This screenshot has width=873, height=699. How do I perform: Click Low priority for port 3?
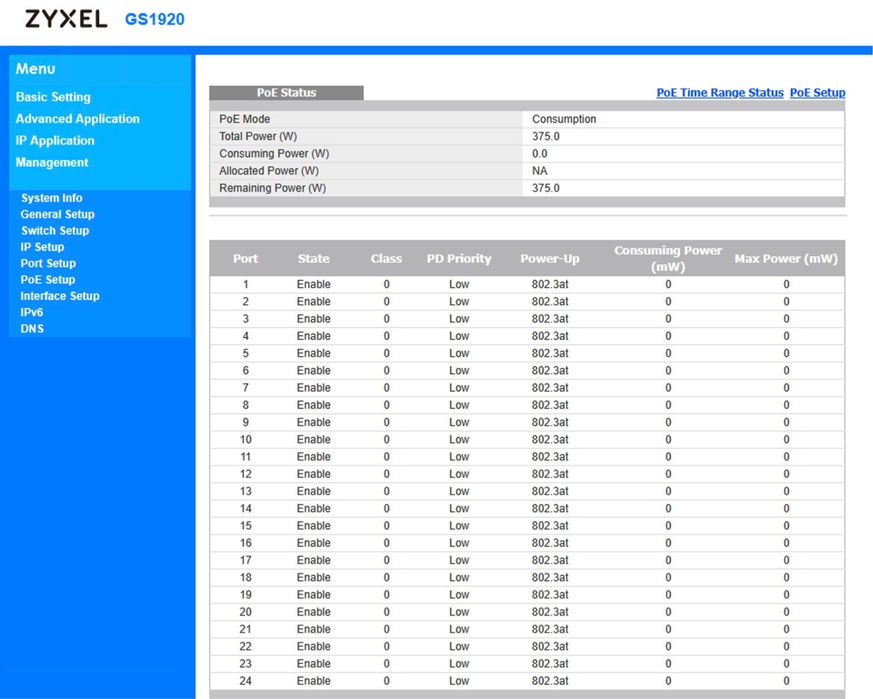459,319
